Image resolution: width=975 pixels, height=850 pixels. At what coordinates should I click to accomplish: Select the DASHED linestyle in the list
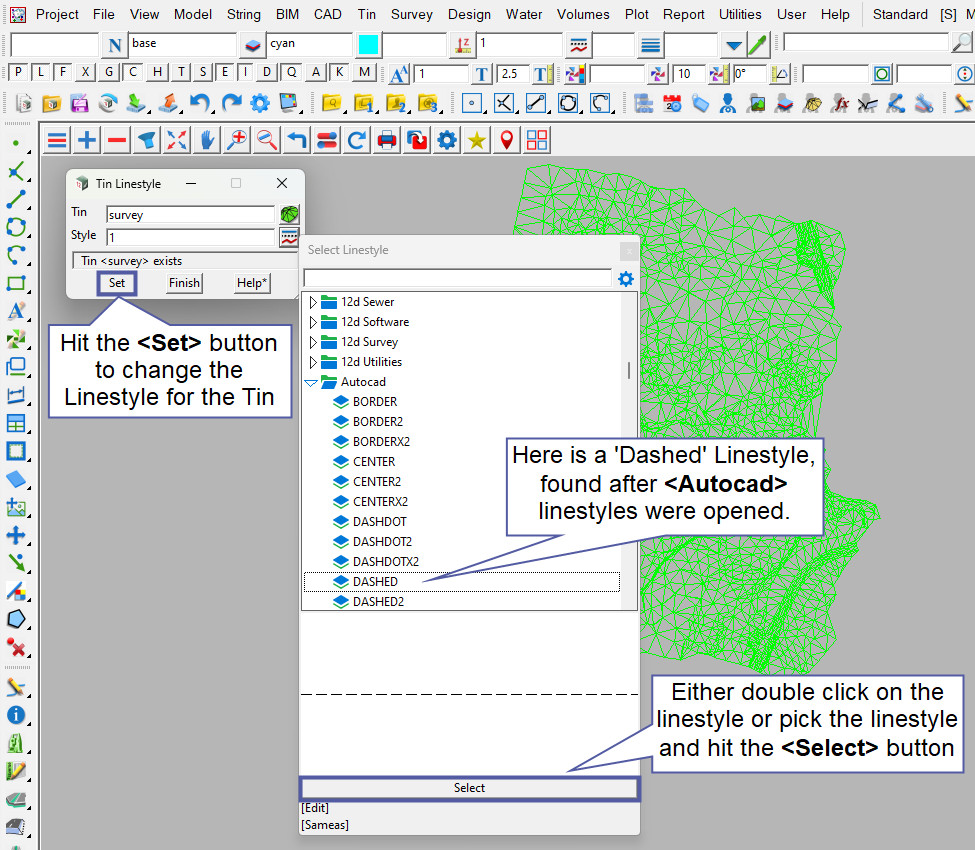[x=375, y=582]
